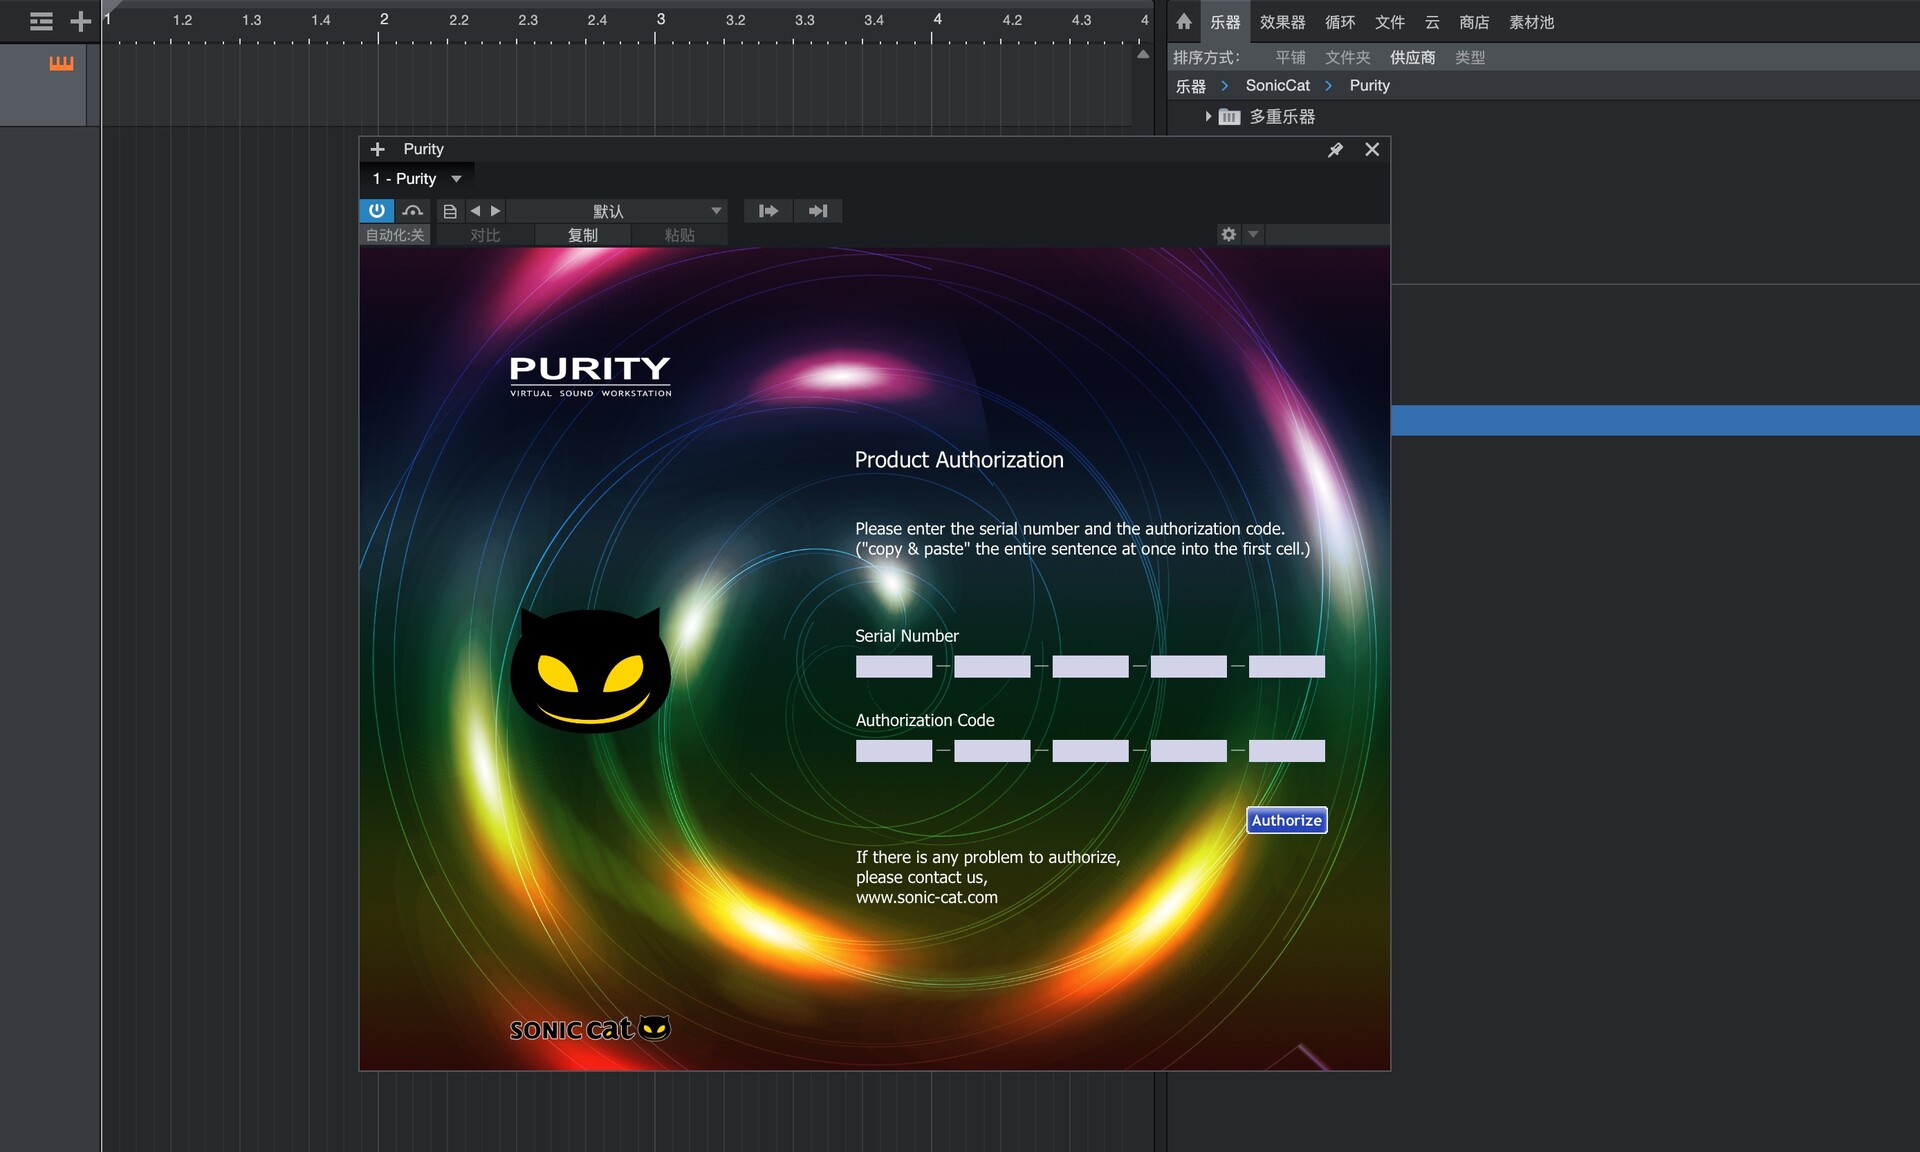Click the fourth Authorization Code cell
The height and width of the screenshot is (1152, 1920).
(1189, 751)
